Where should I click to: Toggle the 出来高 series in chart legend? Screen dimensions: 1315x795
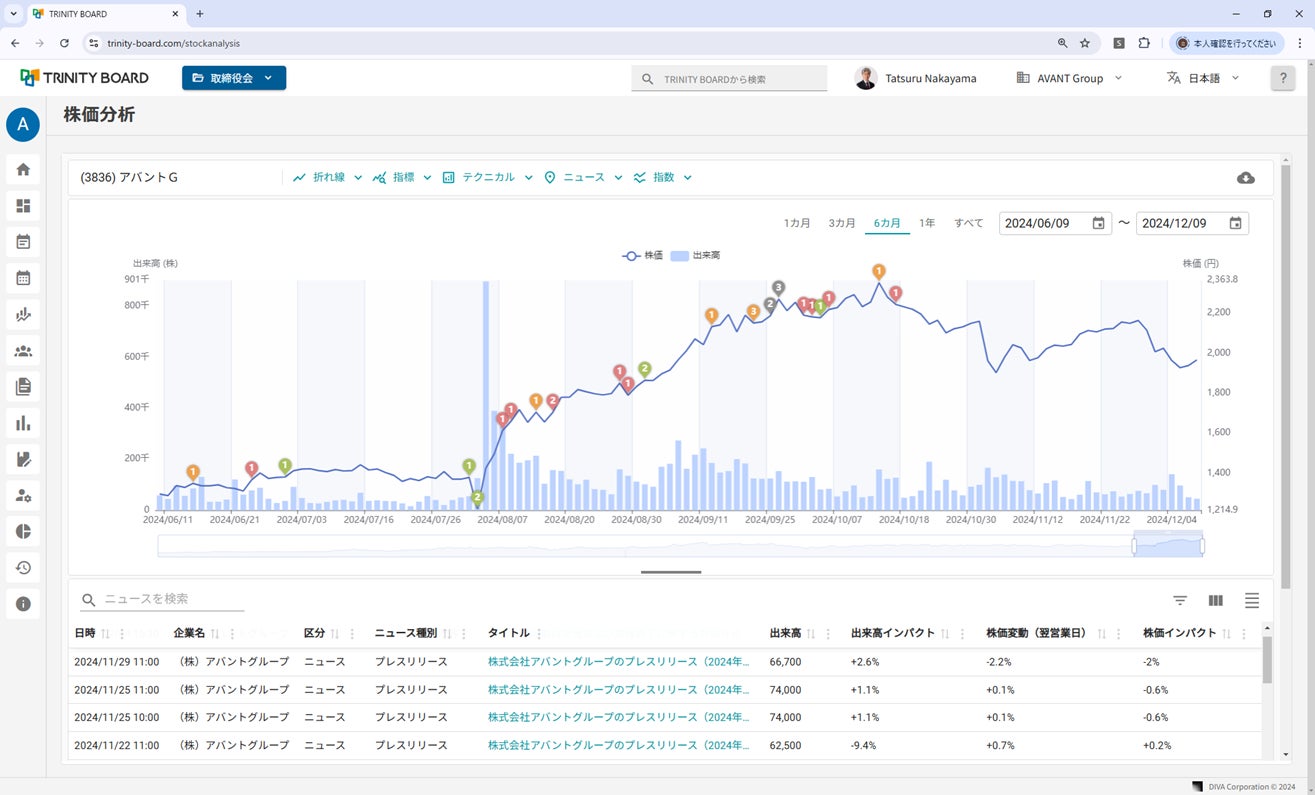(x=695, y=256)
